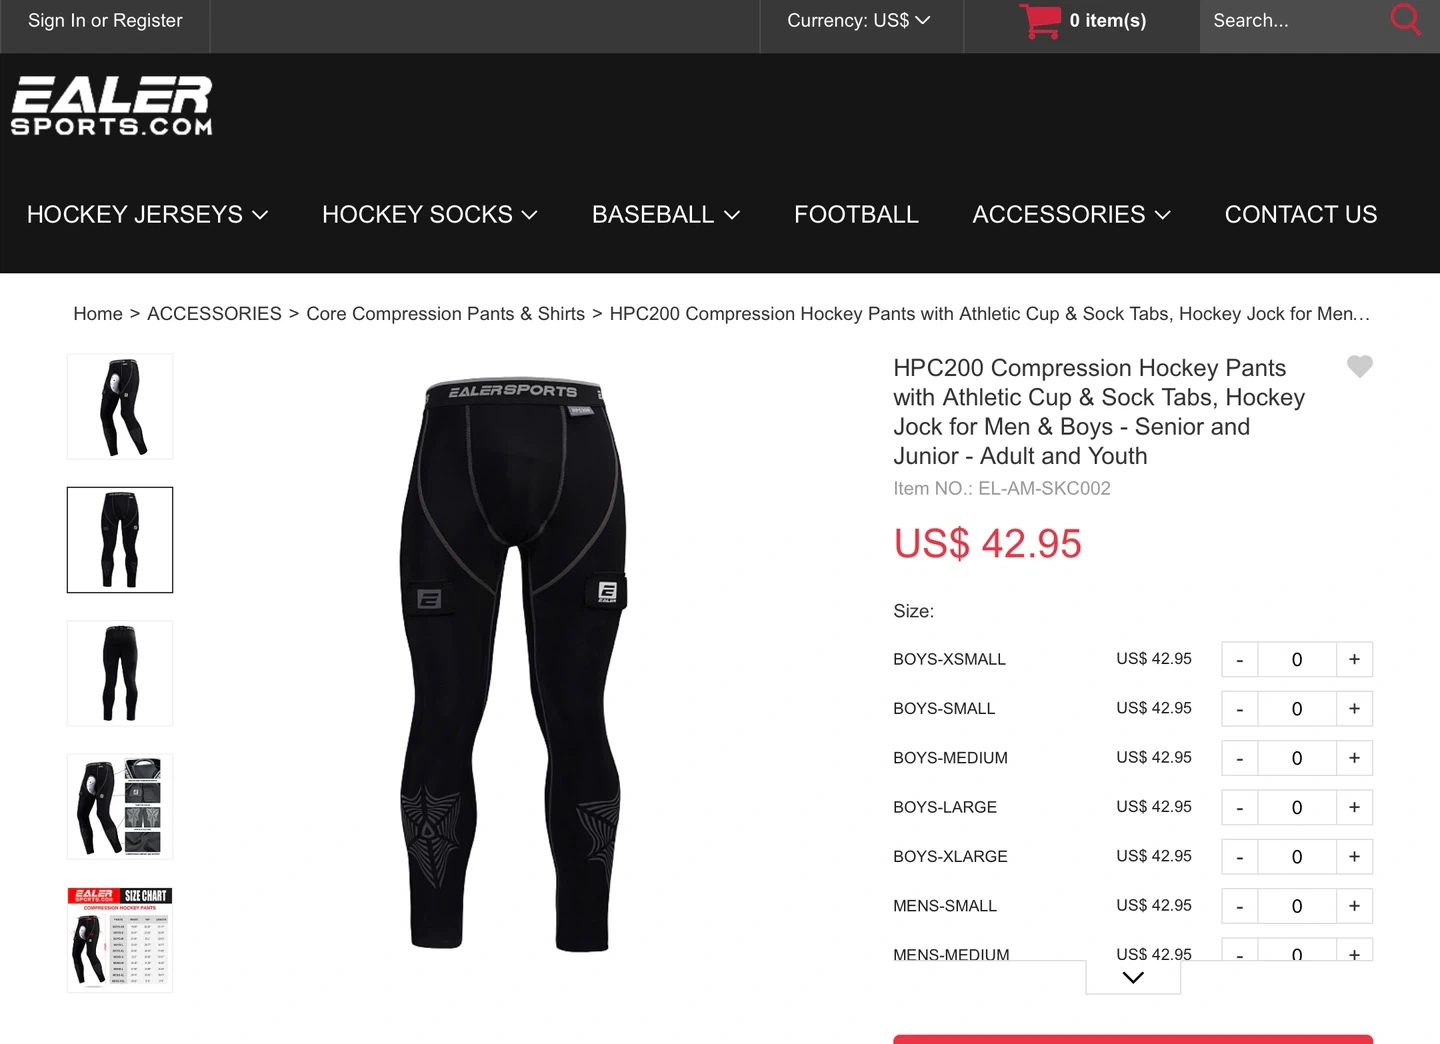1440x1044 pixels.
Task: Open the Football menu item
Action: pos(856,214)
